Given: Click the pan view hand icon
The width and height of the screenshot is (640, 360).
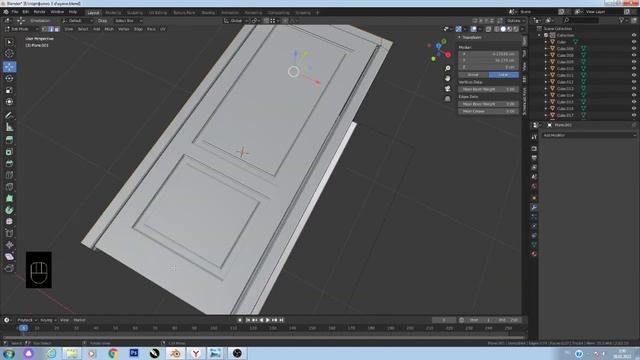Looking at the screenshot, I should (447, 78).
